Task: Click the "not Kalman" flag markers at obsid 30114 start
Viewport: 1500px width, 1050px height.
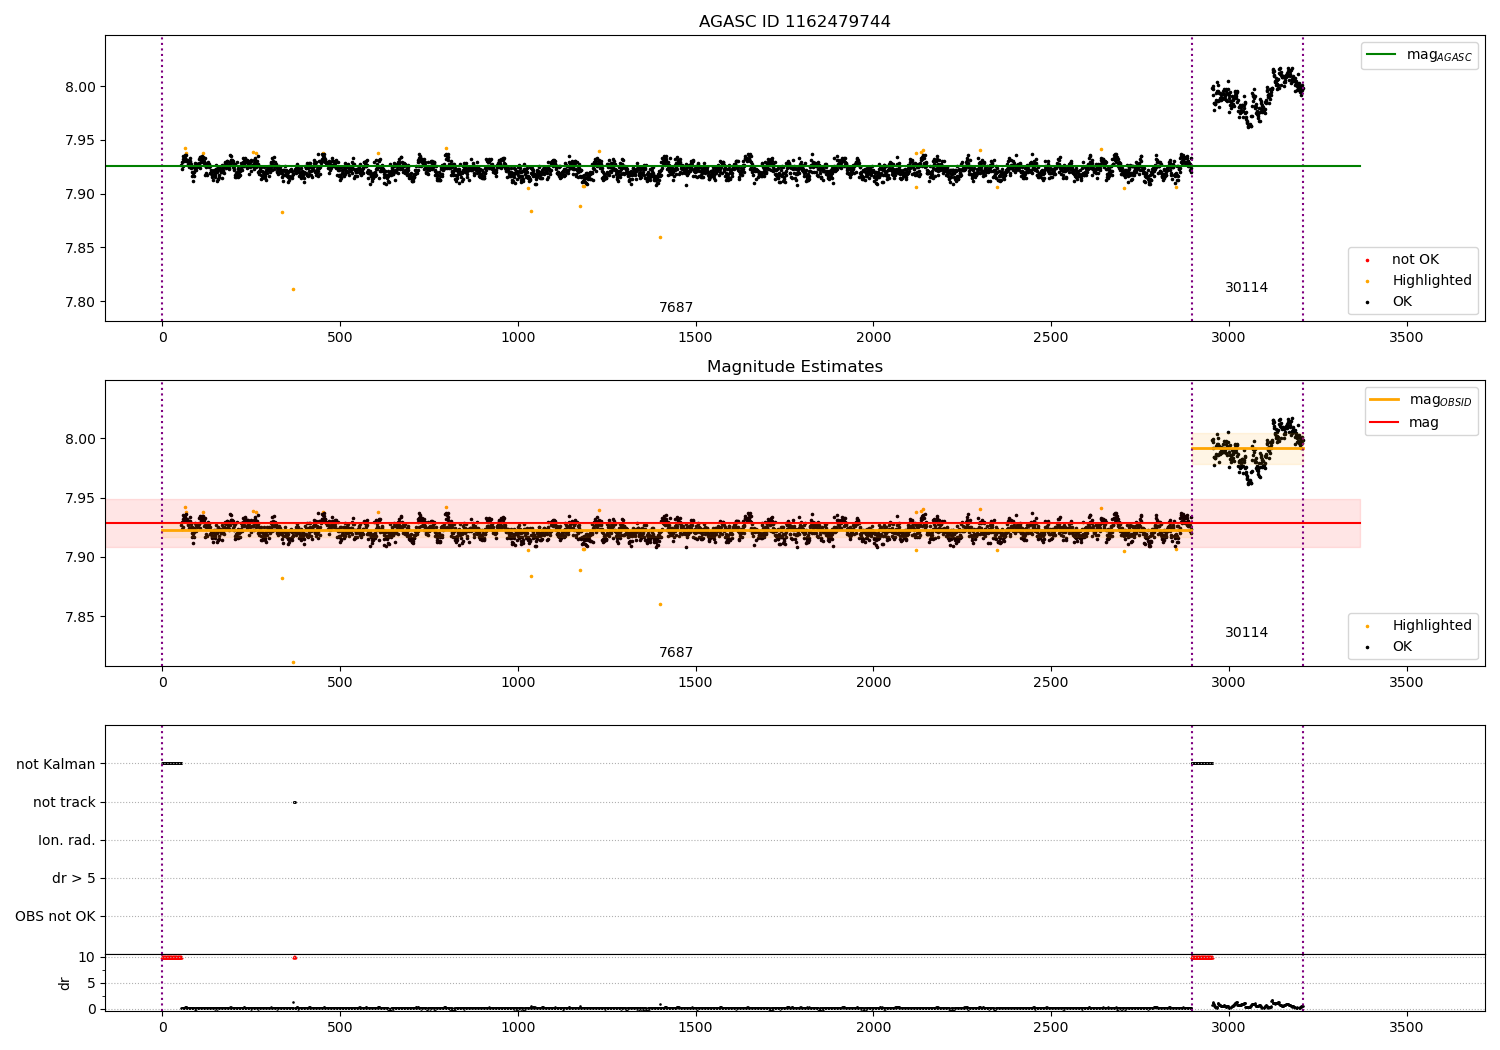Action: coord(1202,764)
